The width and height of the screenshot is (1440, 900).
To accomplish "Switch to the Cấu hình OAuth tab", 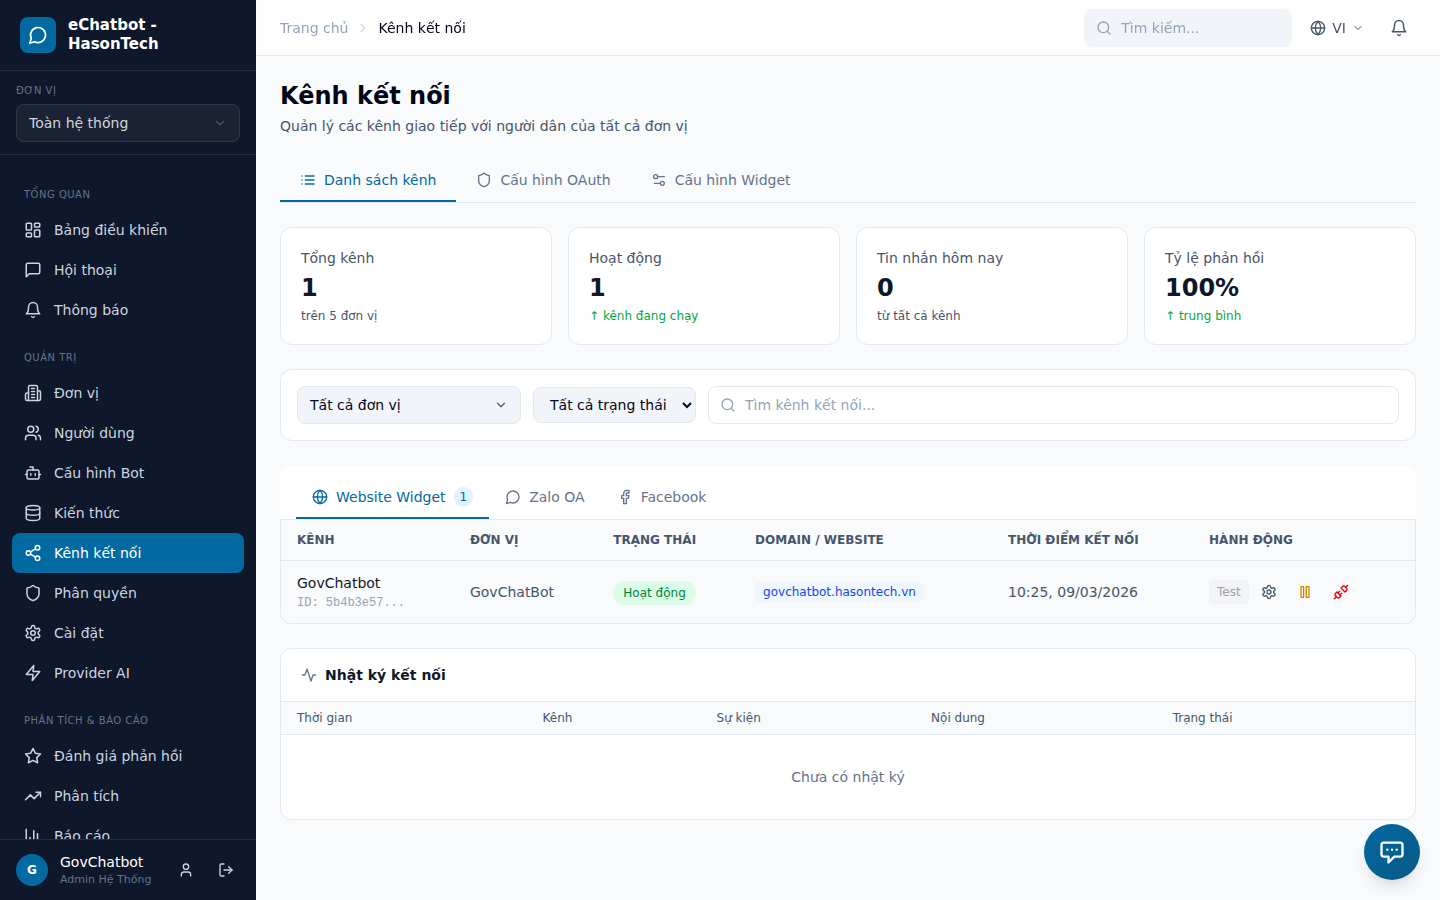I will point(544,180).
